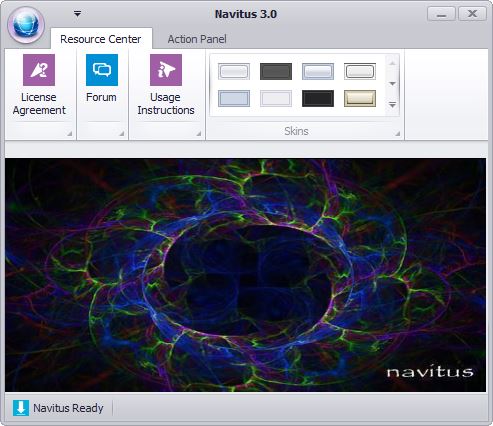
Task: Choose the light blue bottom-row skin
Action: click(234, 98)
